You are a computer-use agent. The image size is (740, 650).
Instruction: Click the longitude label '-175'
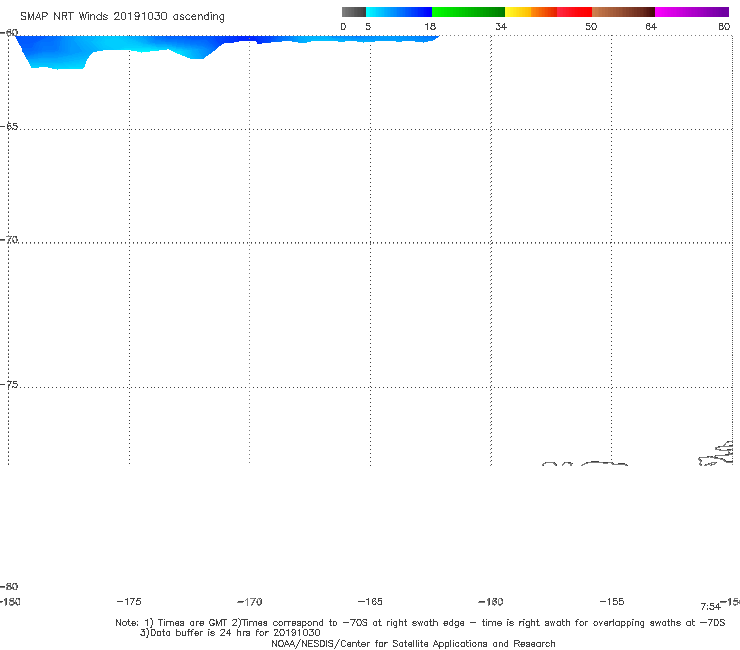point(129,602)
